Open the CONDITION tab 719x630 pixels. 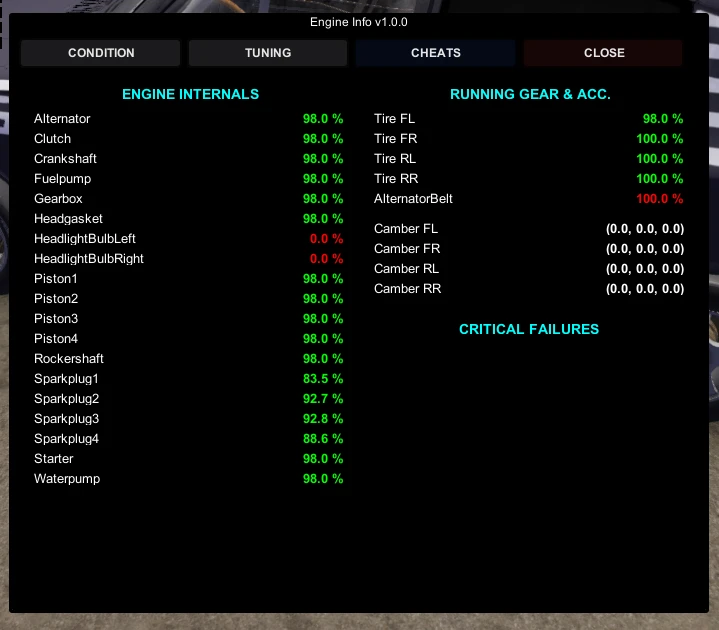click(100, 53)
